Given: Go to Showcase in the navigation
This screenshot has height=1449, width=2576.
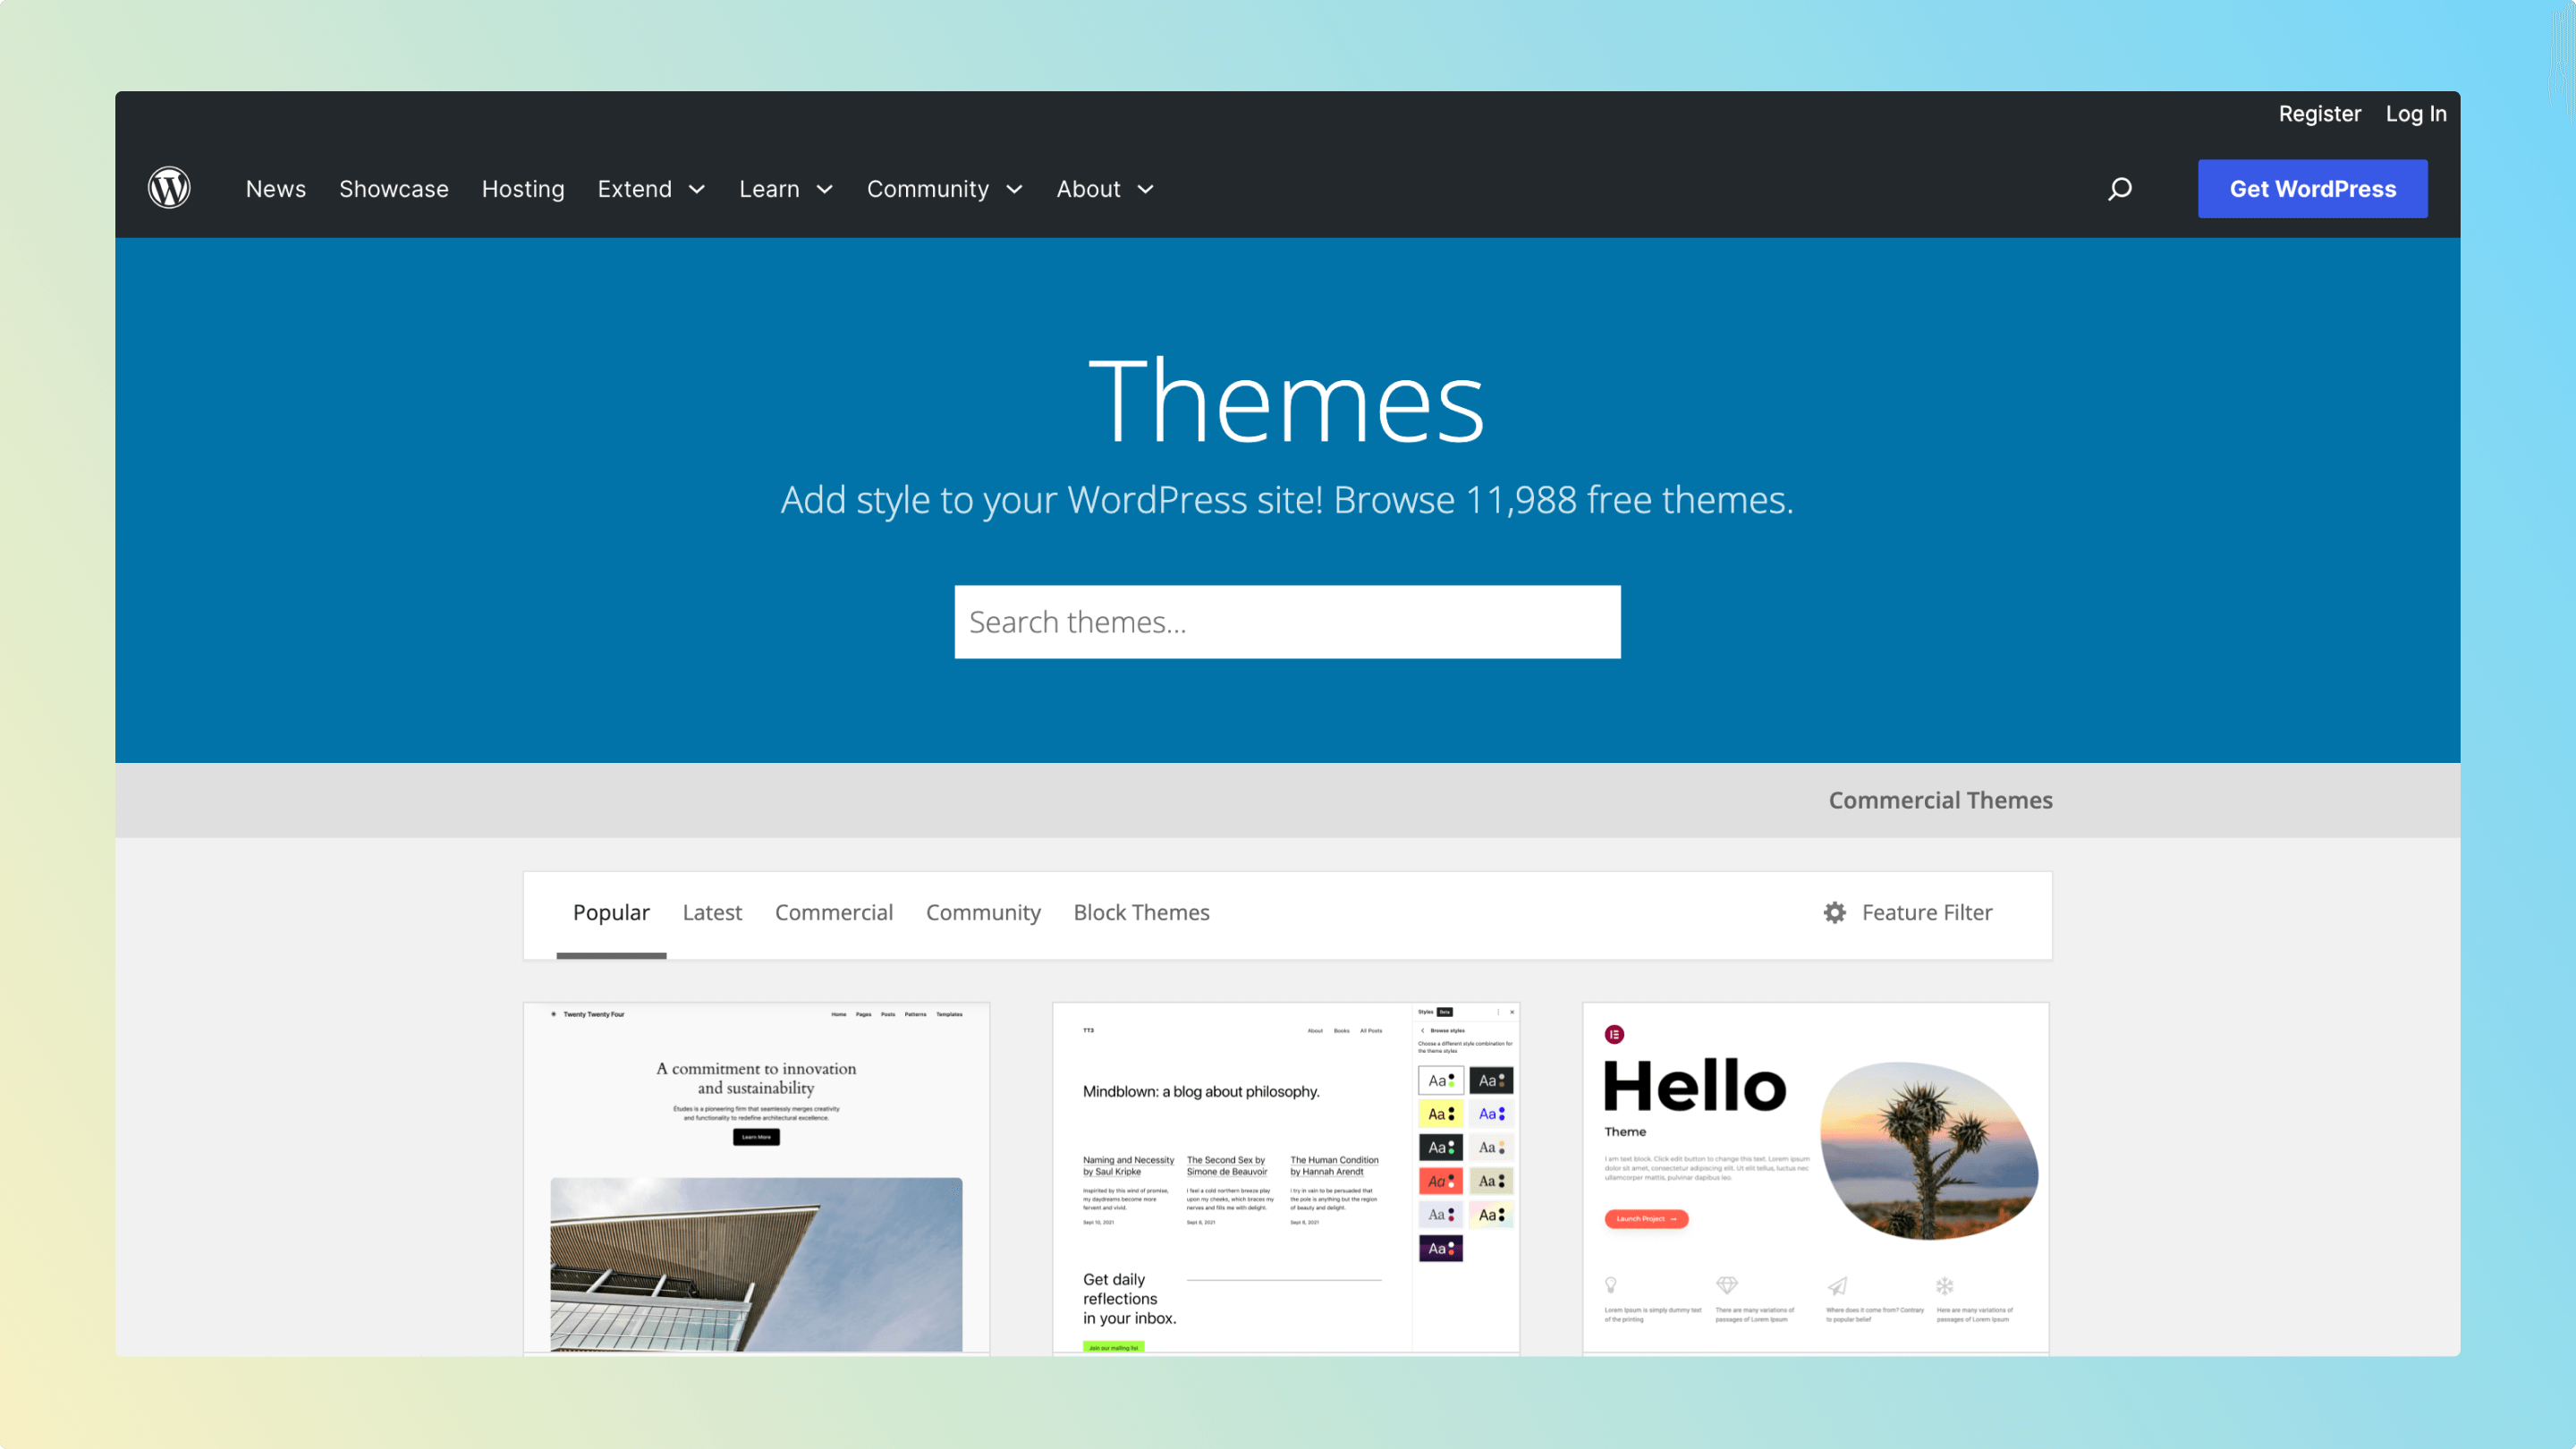Looking at the screenshot, I should tap(394, 189).
